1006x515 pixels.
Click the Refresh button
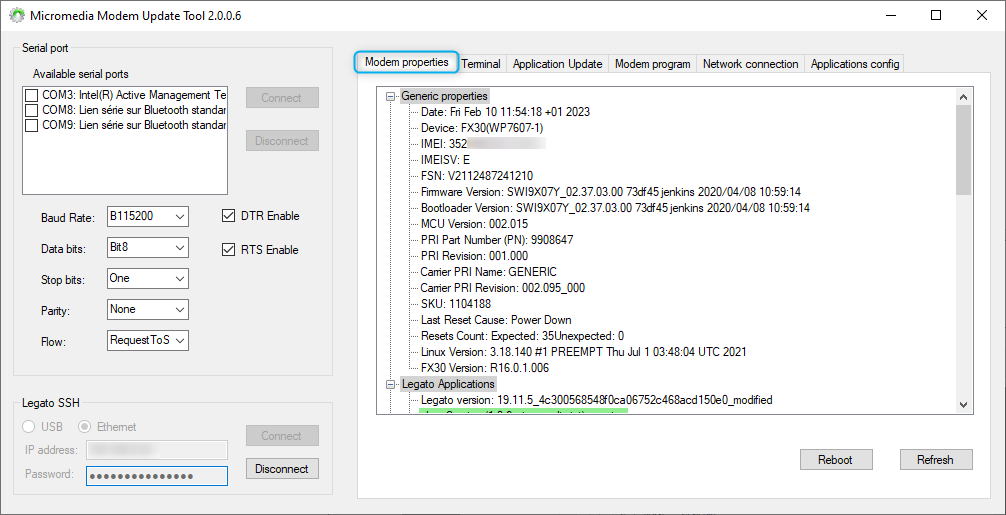click(x=934, y=460)
